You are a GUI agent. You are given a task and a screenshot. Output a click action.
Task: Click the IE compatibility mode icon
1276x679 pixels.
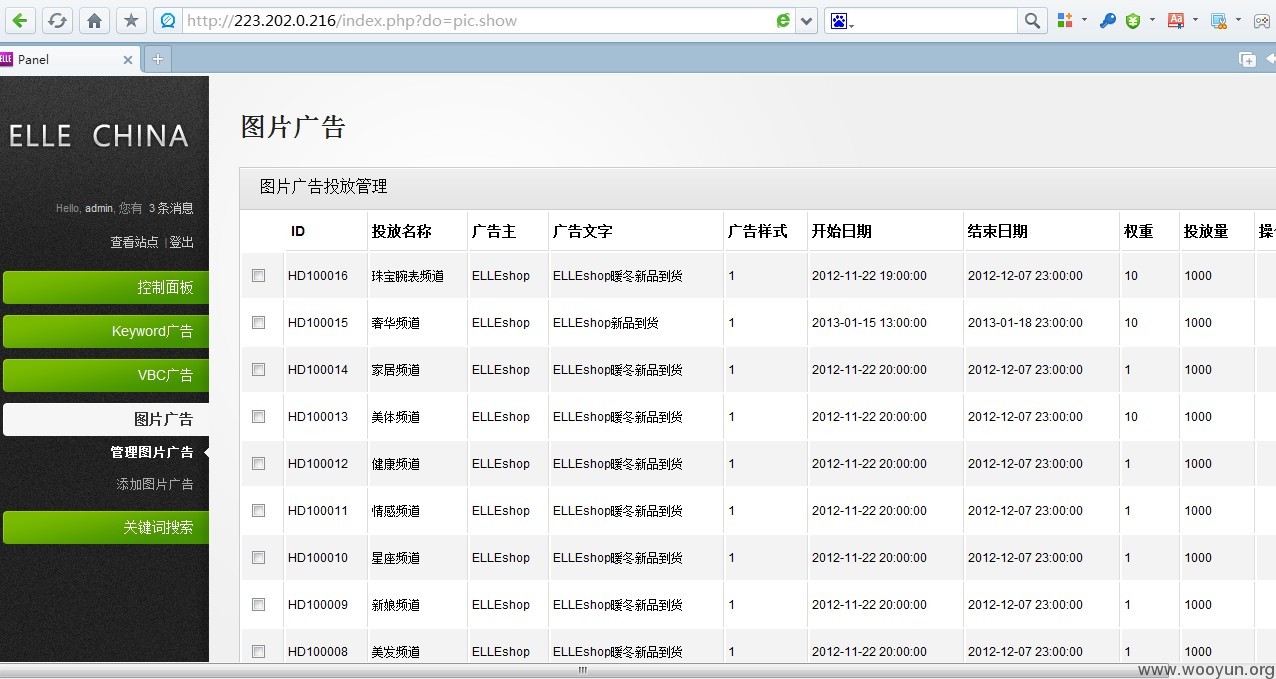pyautogui.click(x=783, y=20)
